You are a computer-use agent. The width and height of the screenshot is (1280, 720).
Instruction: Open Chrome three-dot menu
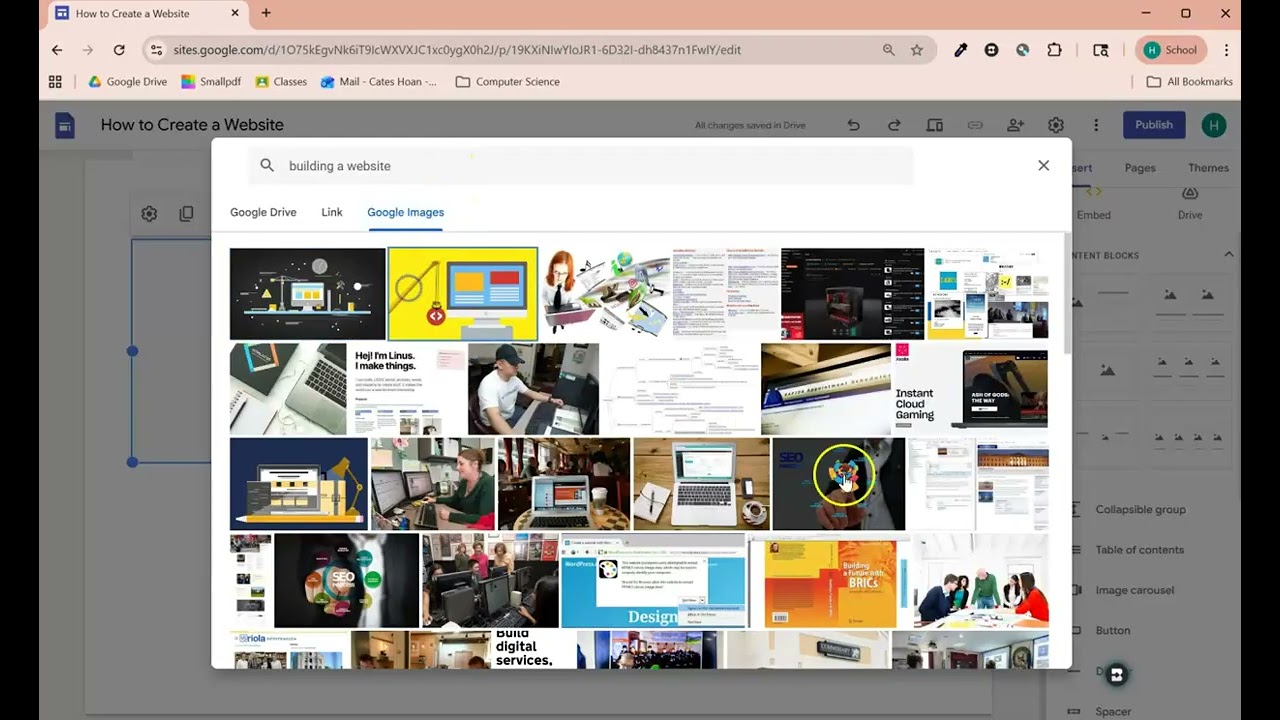(x=1226, y=50)
